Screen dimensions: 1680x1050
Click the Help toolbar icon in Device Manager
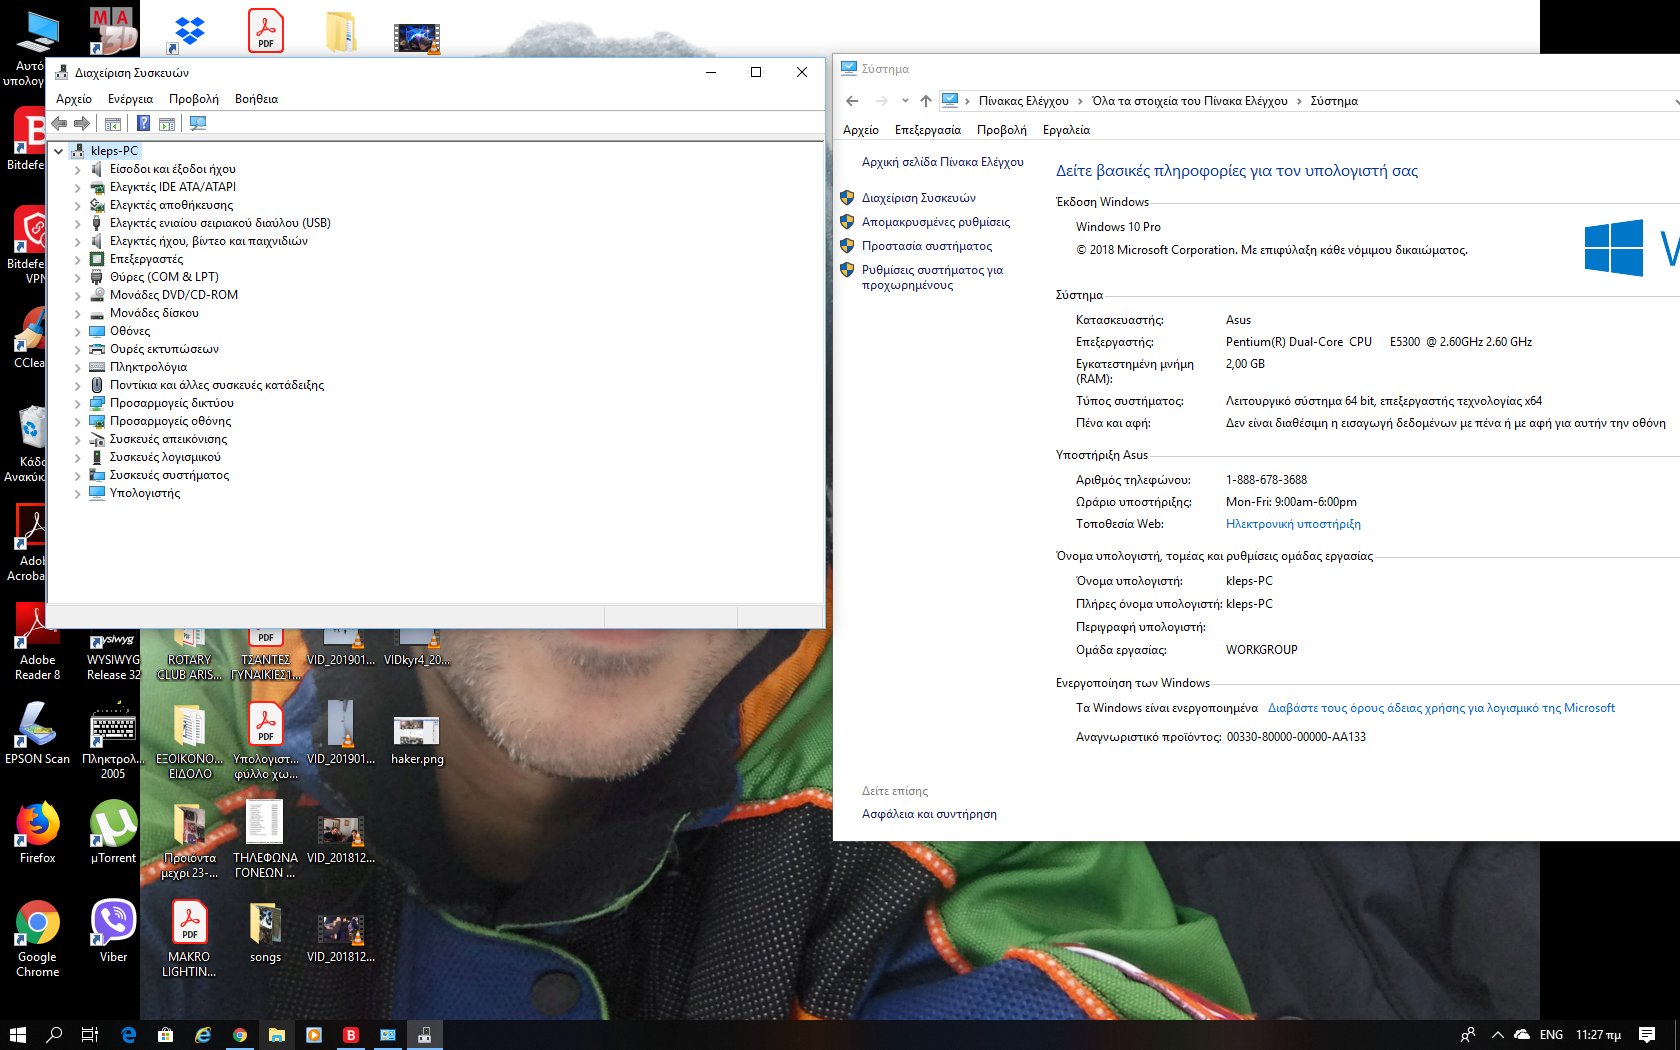tap(143, 123)
